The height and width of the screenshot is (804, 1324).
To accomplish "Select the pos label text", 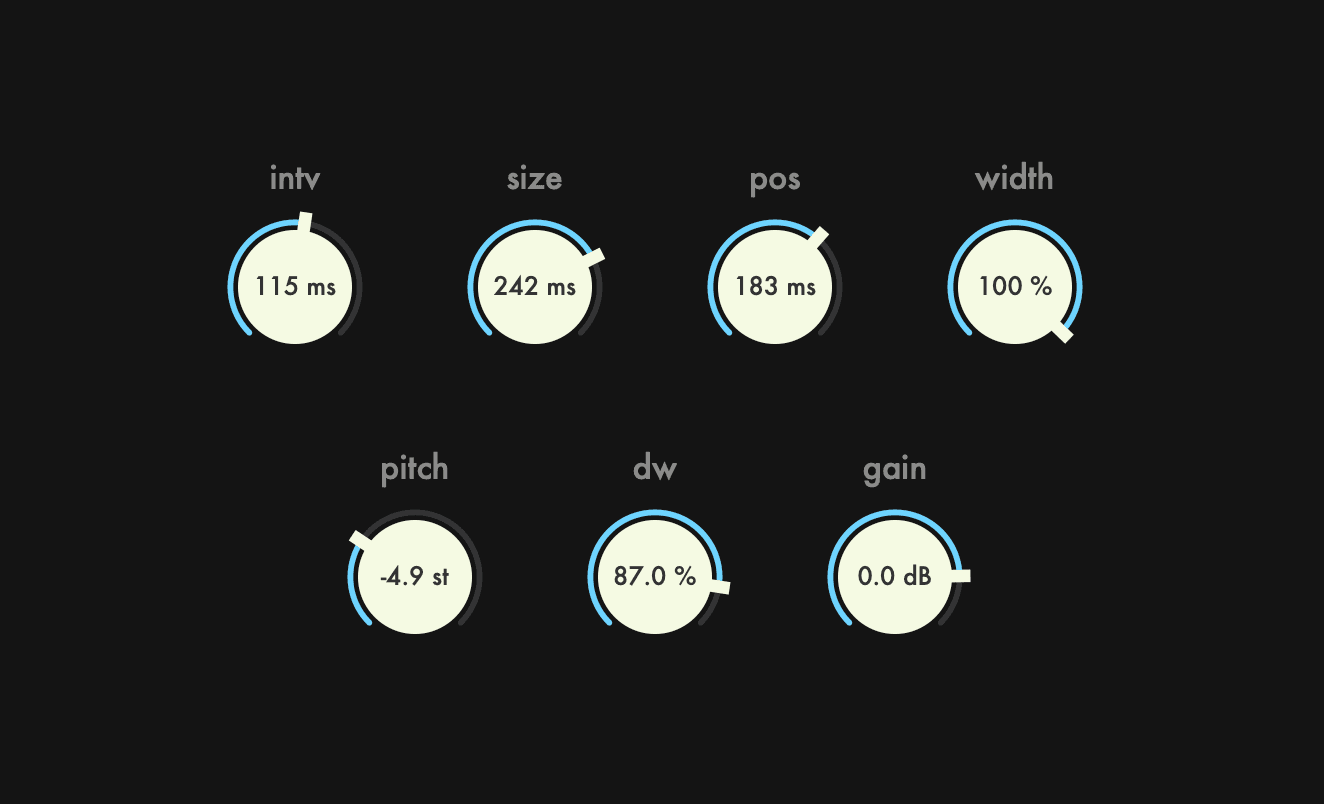I will click(775, 180).
